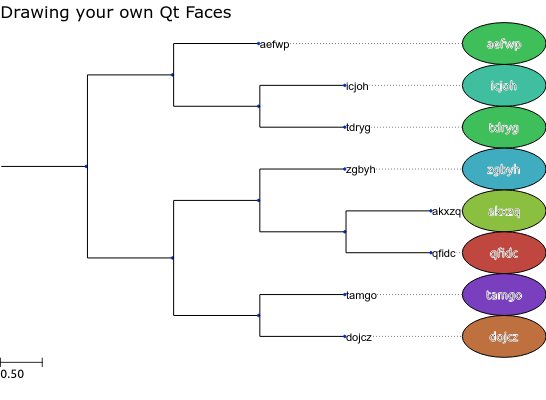
Task: Select the dojcz leaf label
Action: 359,337
